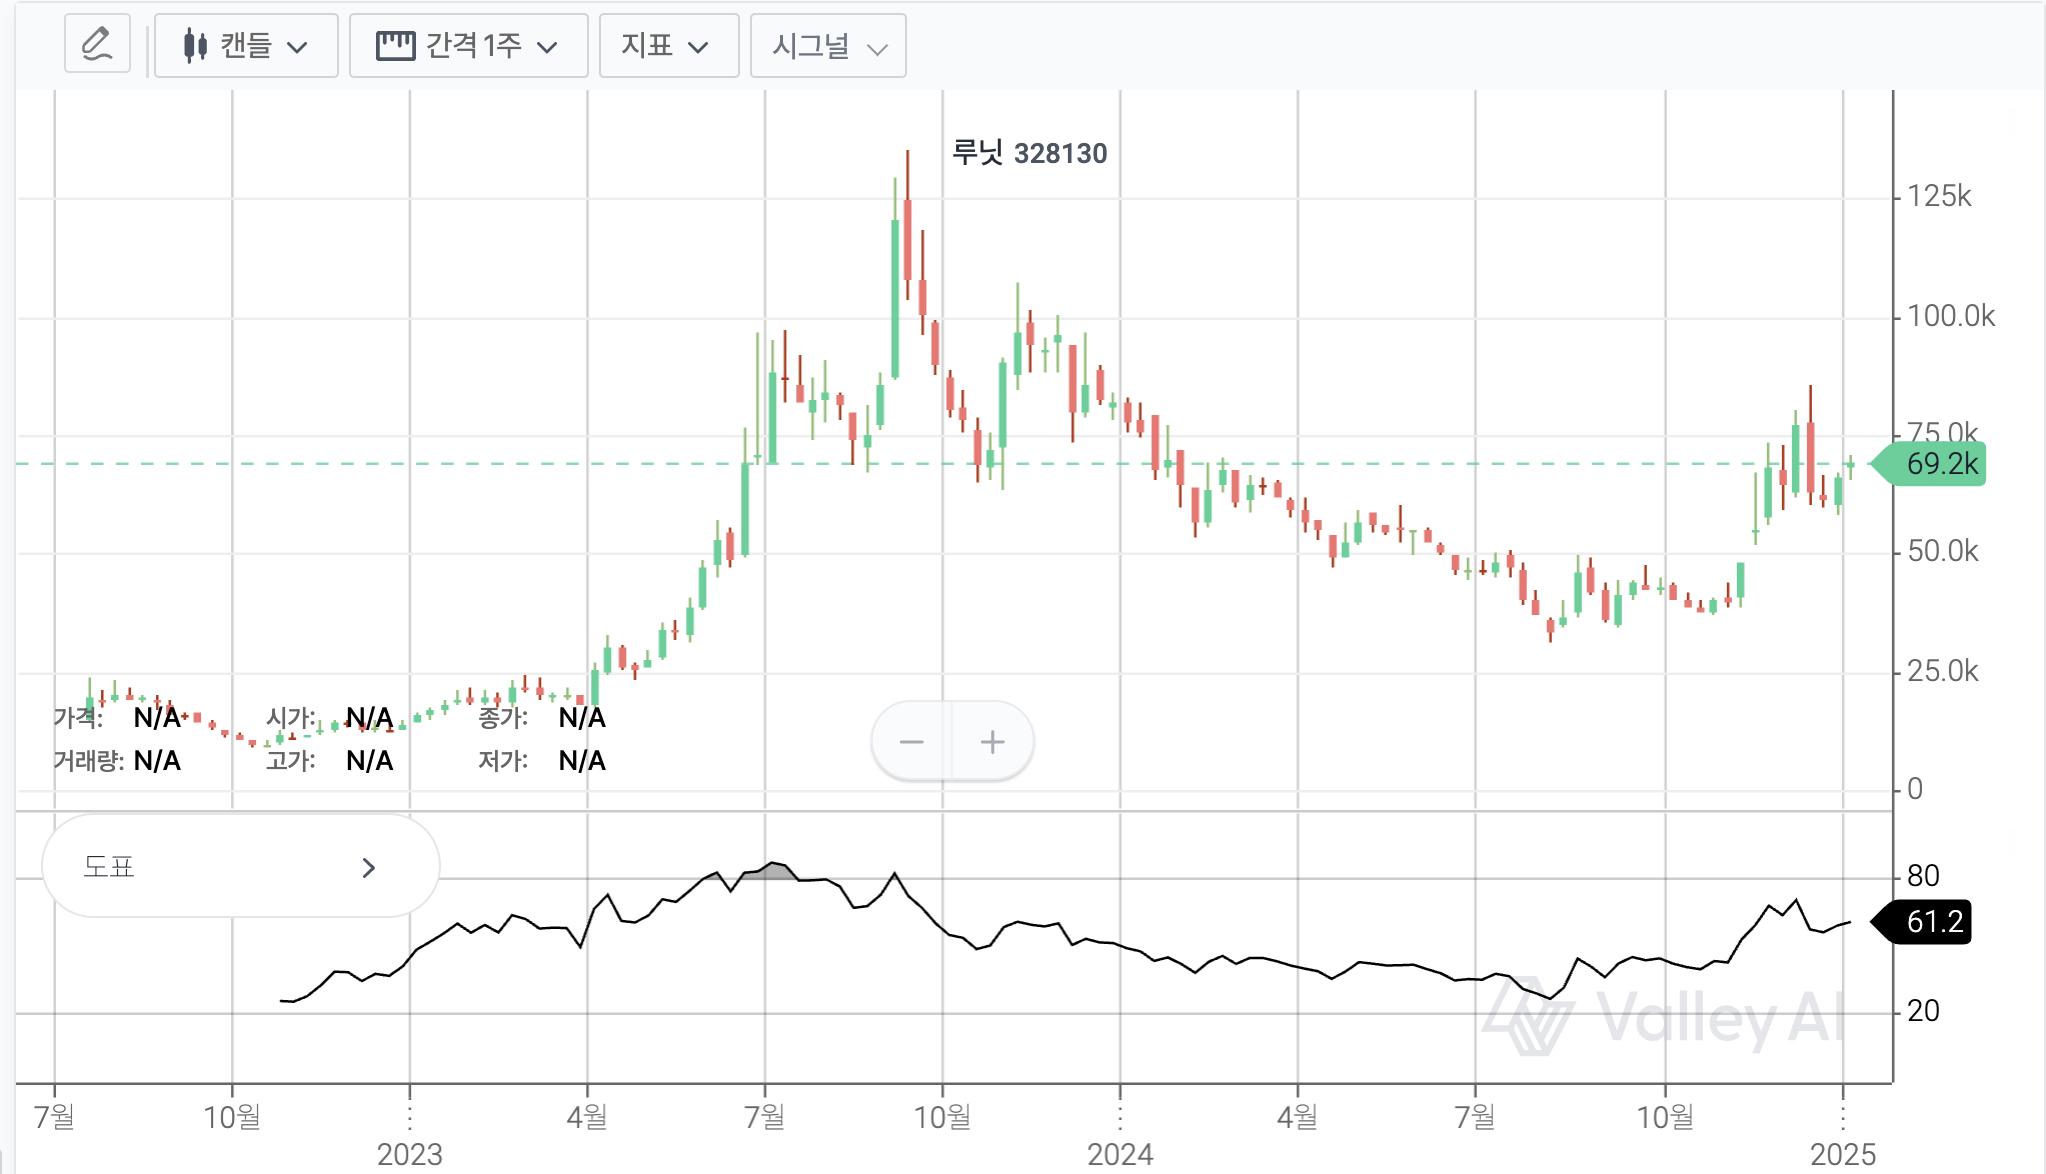2046x1174 pixels.
Task: Click the chevron arrow on 도표 pill
Action: click(368, 867)
